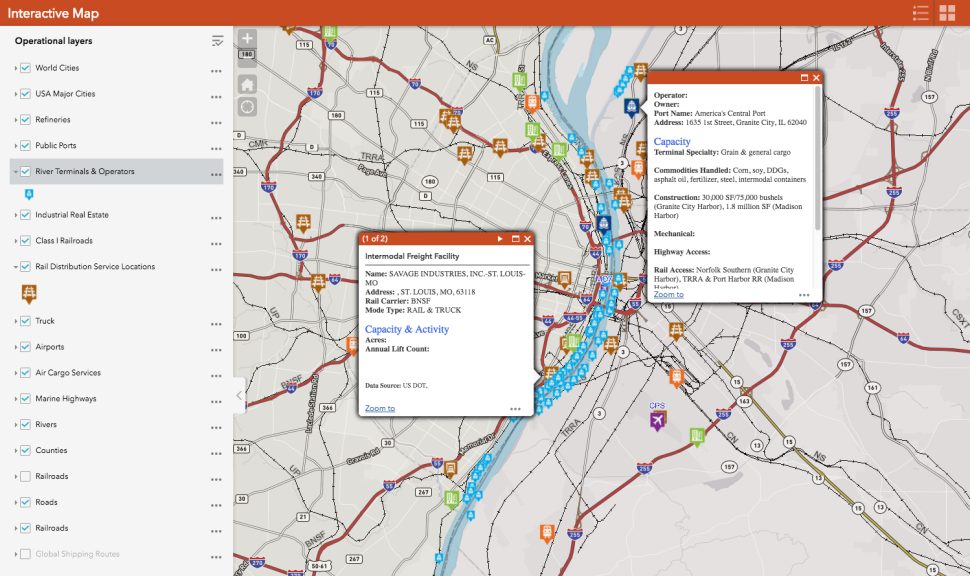The image size is (970, 576).
Task: Click the purple CPS airport marker
Action: click(x=657, y=421)
